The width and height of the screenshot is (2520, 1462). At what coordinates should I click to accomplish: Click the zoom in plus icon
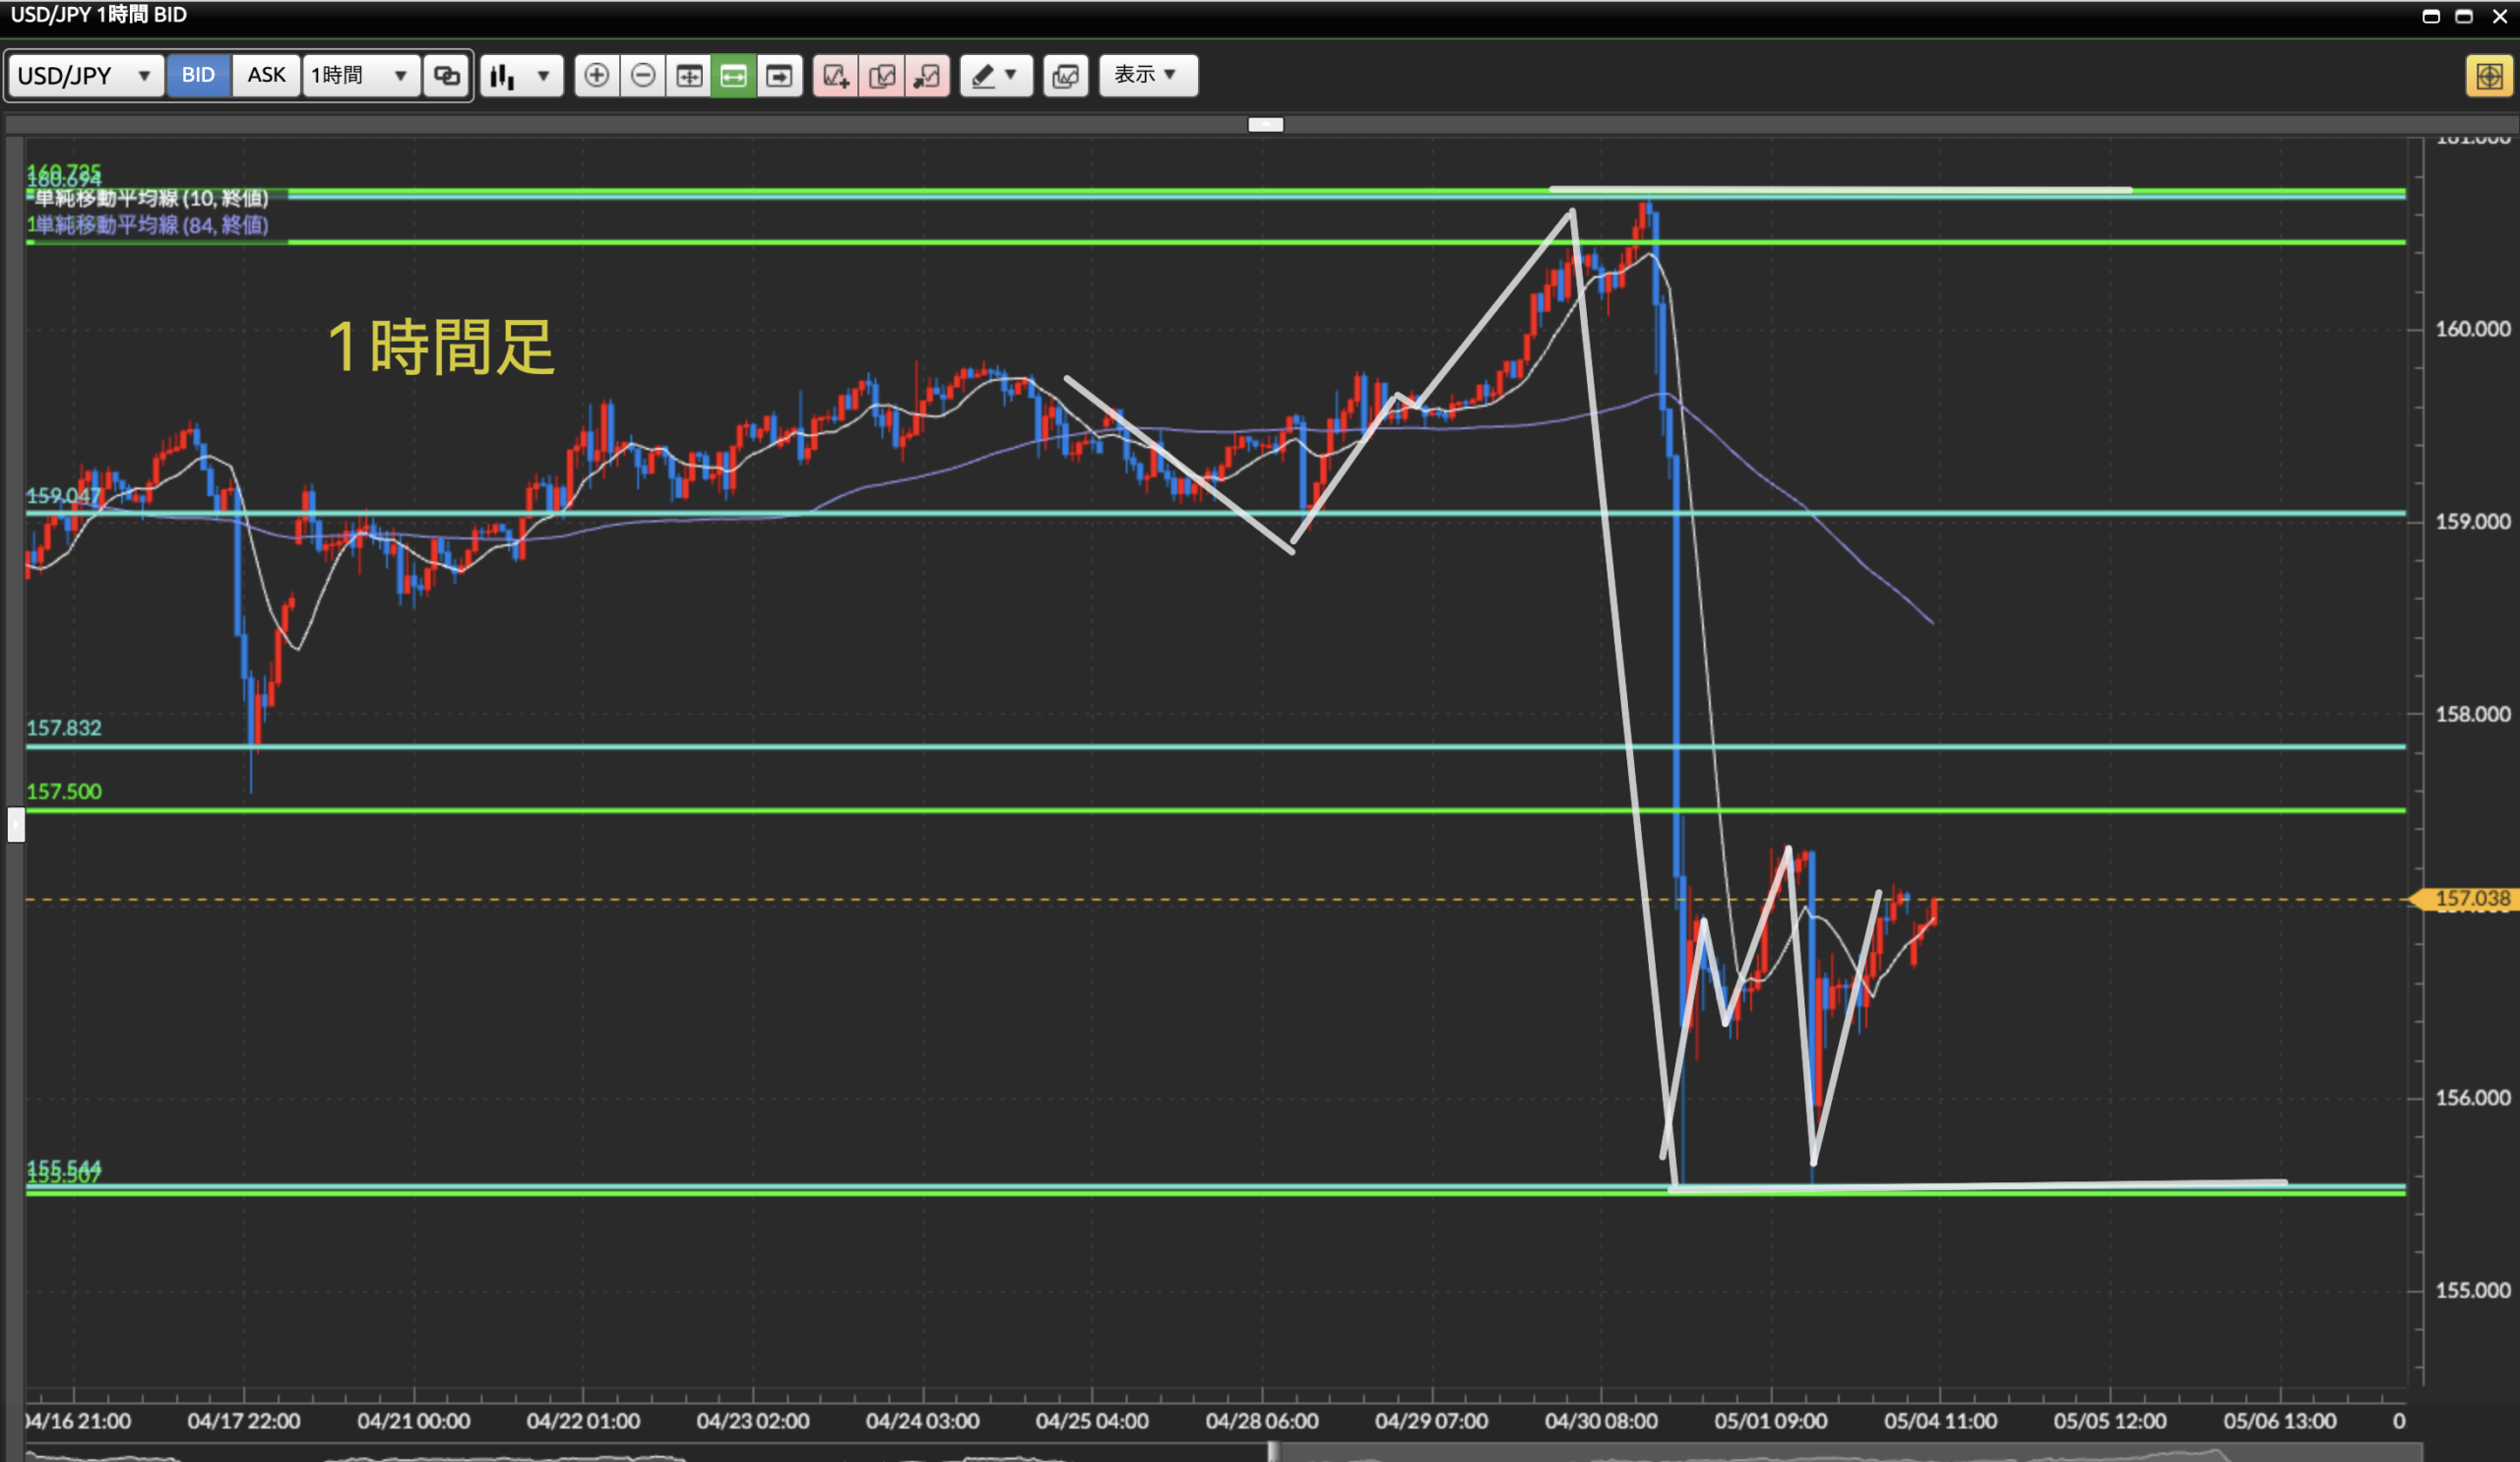point(597,76)
